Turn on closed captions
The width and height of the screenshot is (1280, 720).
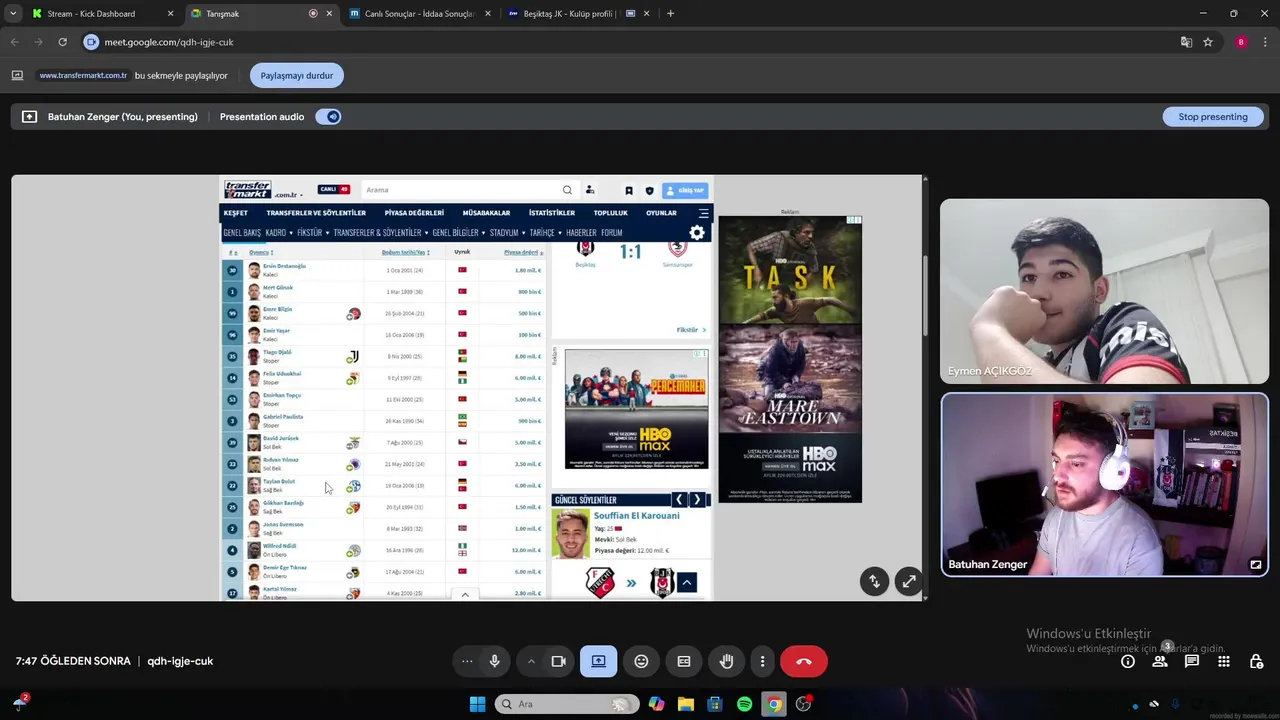(684, 661)
